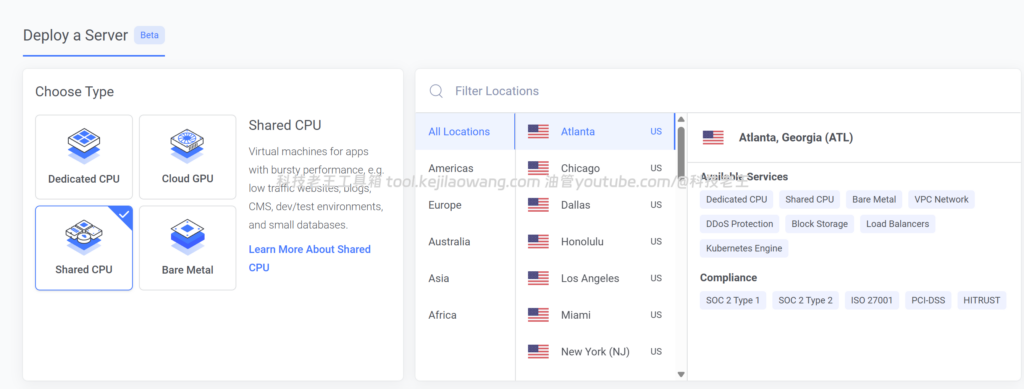1024x389 pixels.
Task: Click the US flag beside Dallas
Action: [x=538, y=205]
